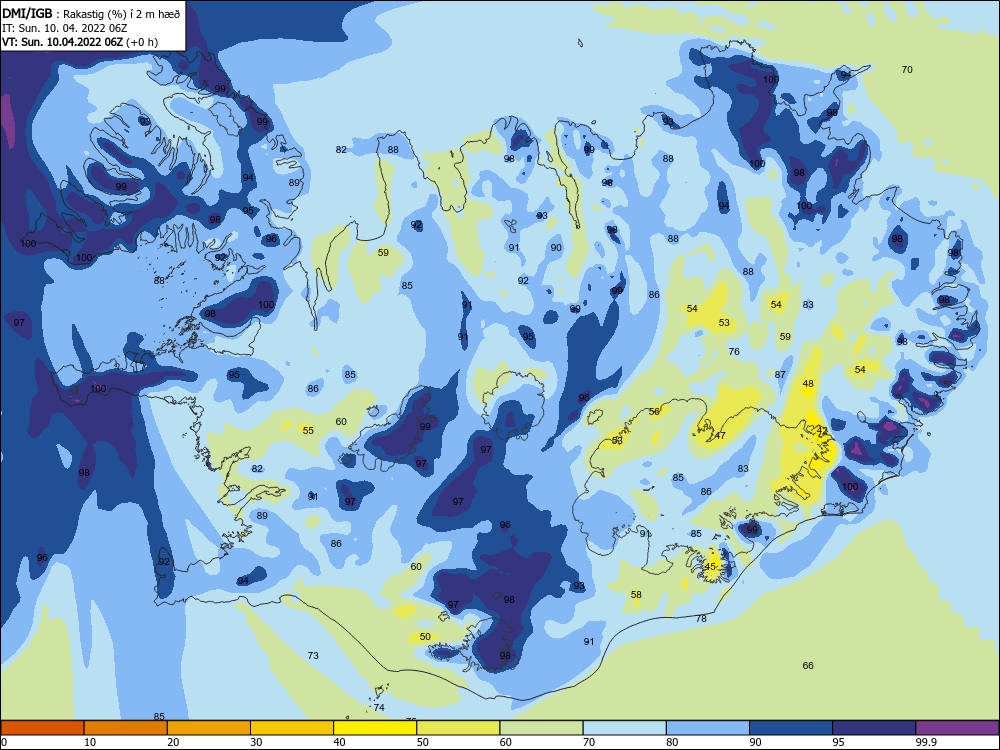Click the legend scale label '95'
Image resolution: width=1000 pixels, height=750 pixels.
pyautogui.click(x=838, y=742)
